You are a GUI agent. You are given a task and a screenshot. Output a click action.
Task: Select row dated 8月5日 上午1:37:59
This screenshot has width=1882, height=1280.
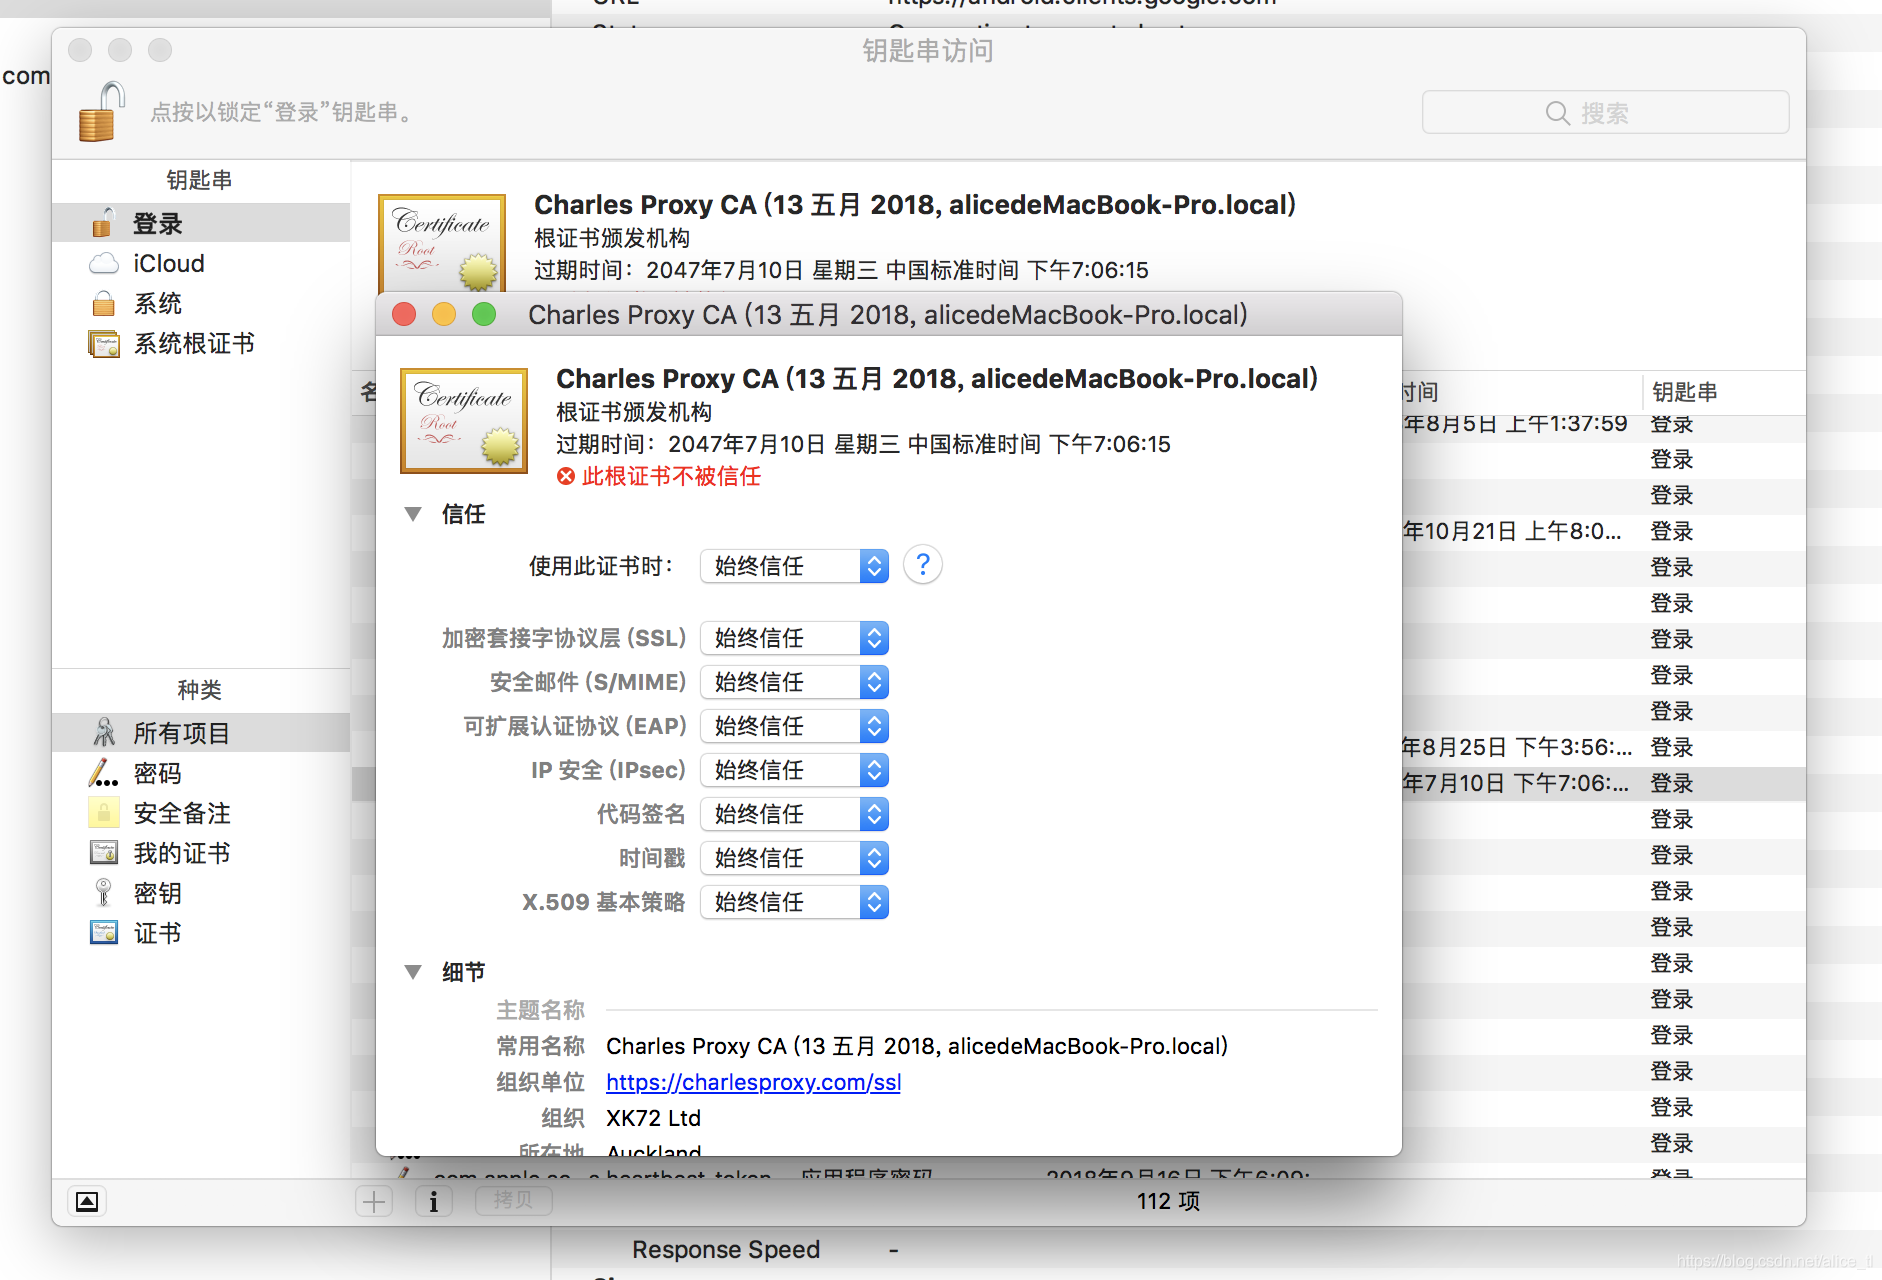pos(1604,424)
